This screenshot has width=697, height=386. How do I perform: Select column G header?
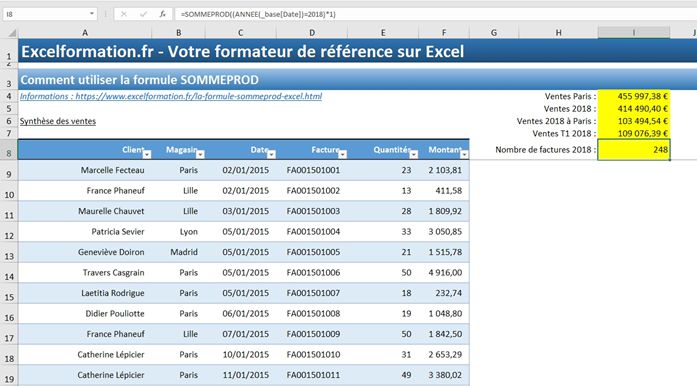(494, 32)
